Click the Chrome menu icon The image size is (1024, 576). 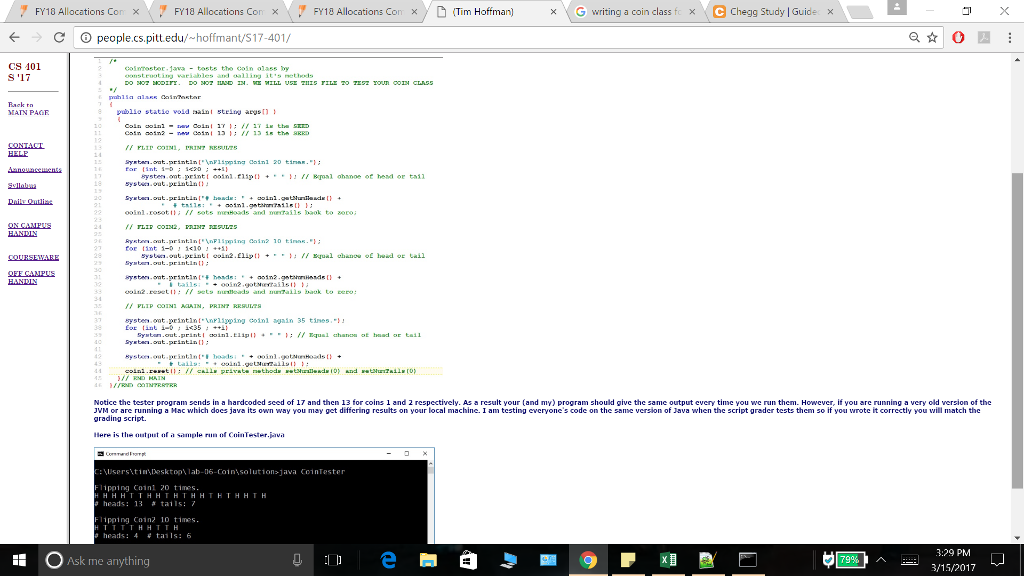click(1010, 37)
